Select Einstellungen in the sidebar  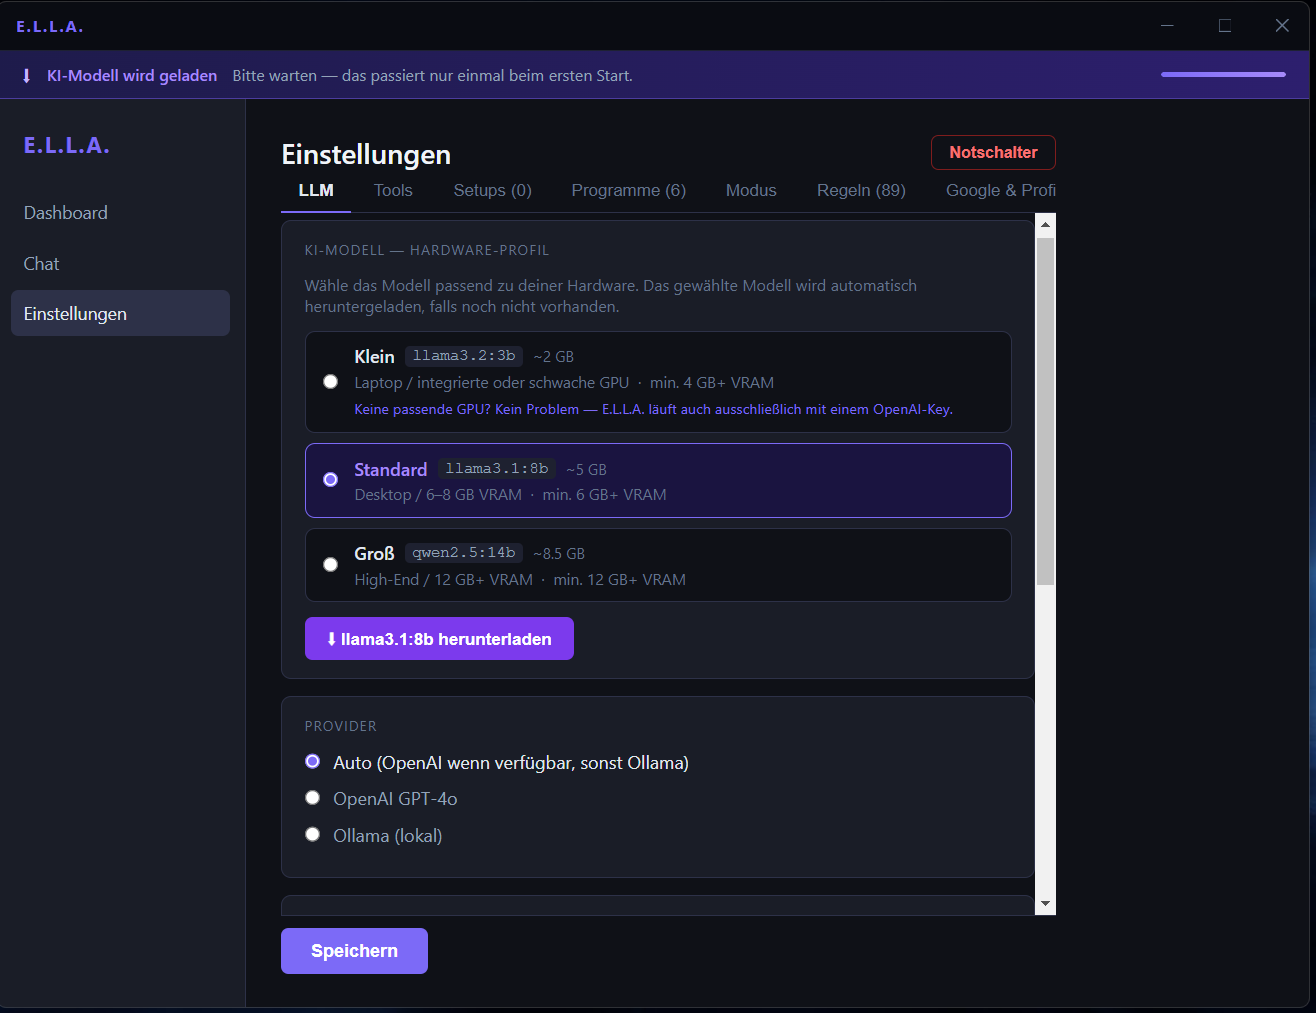click(120, 314)
